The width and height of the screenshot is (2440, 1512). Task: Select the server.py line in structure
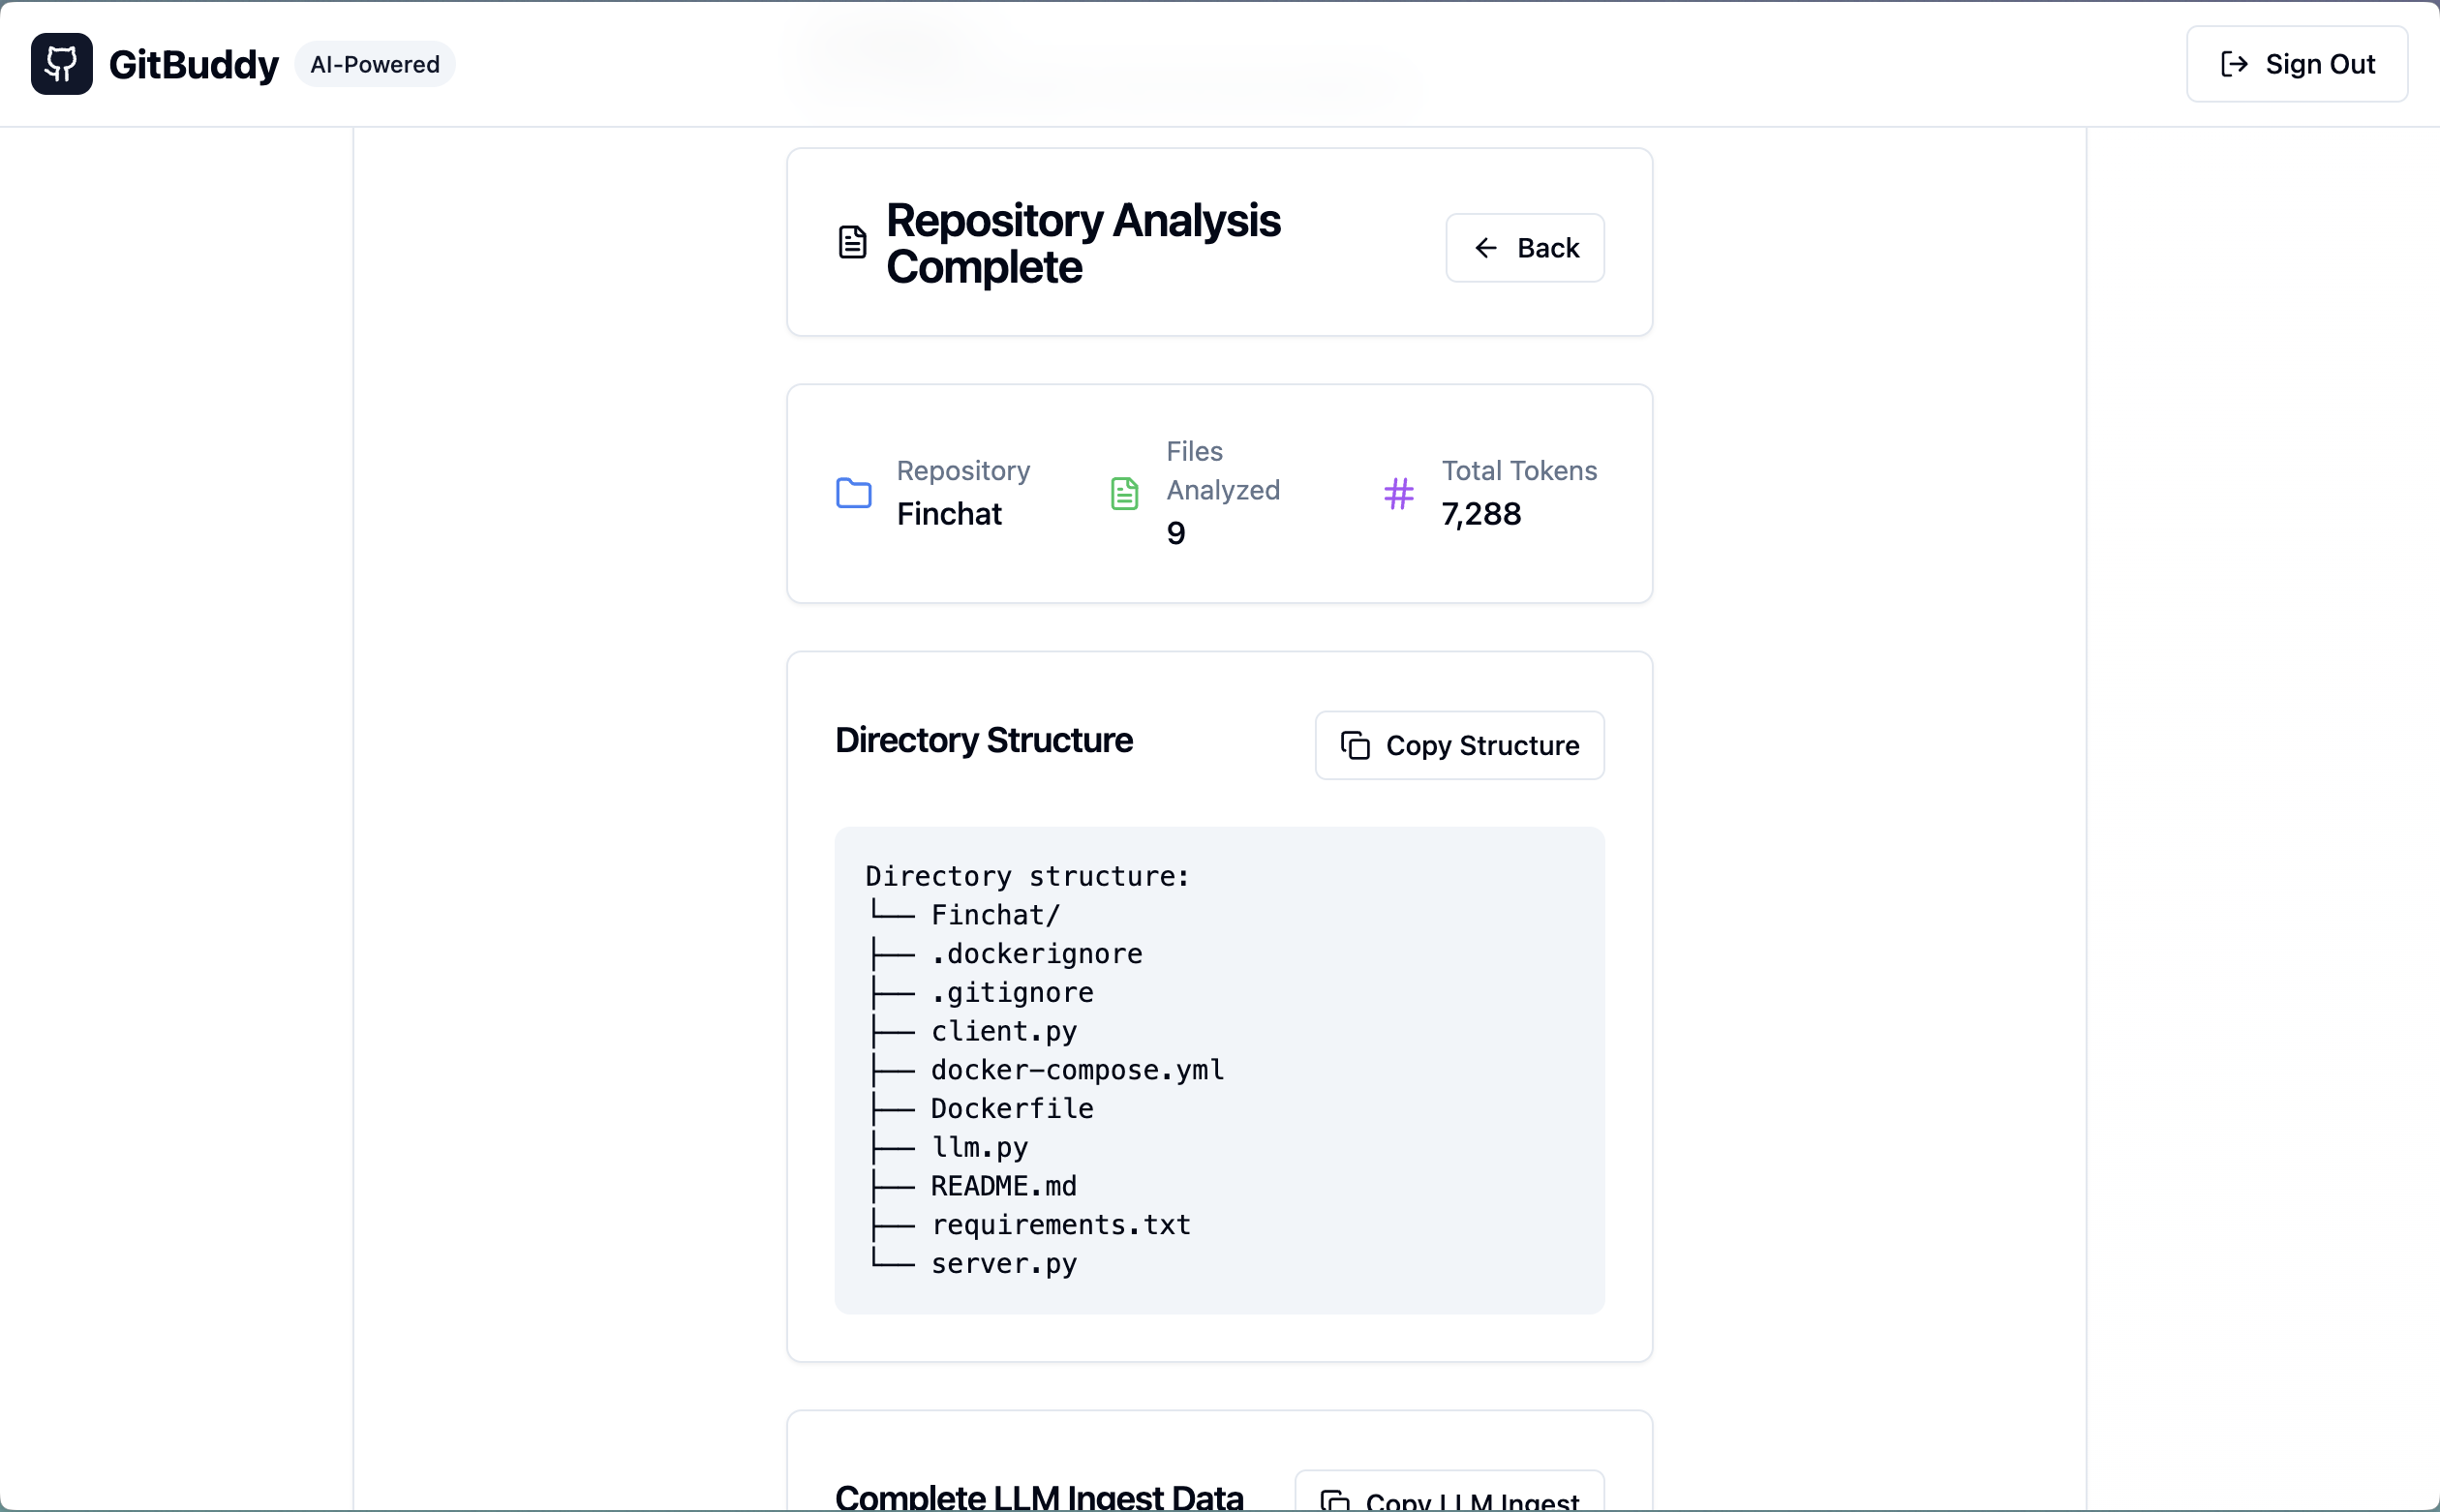pos(1003,1263)
